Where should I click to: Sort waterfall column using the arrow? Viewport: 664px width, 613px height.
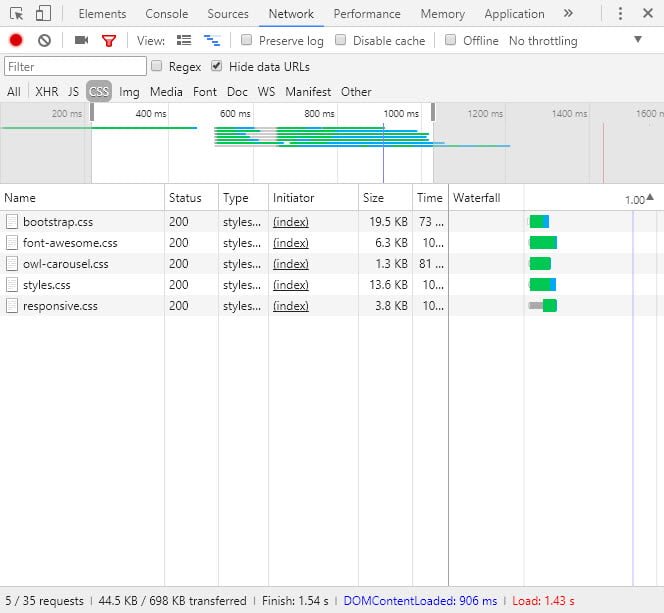click(x=650, y=198)
